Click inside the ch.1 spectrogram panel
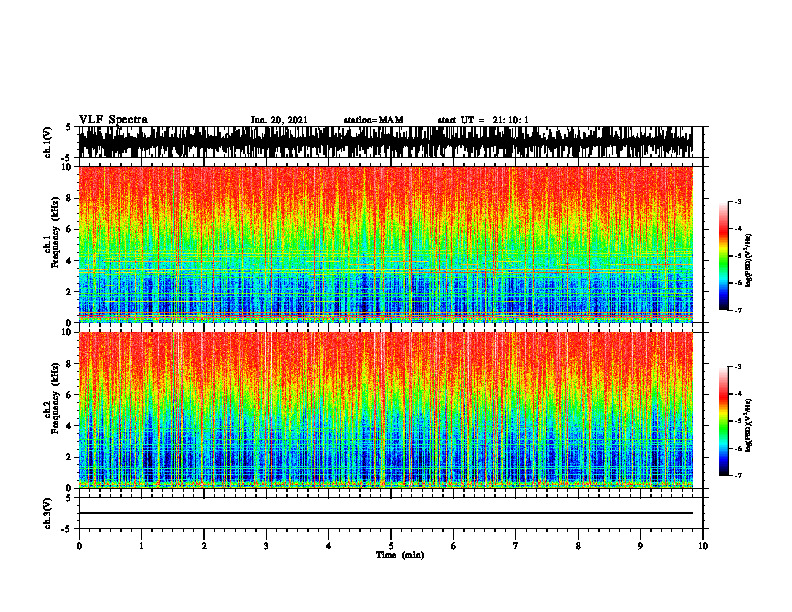792x612 pixels. click(x=385, y=244)
